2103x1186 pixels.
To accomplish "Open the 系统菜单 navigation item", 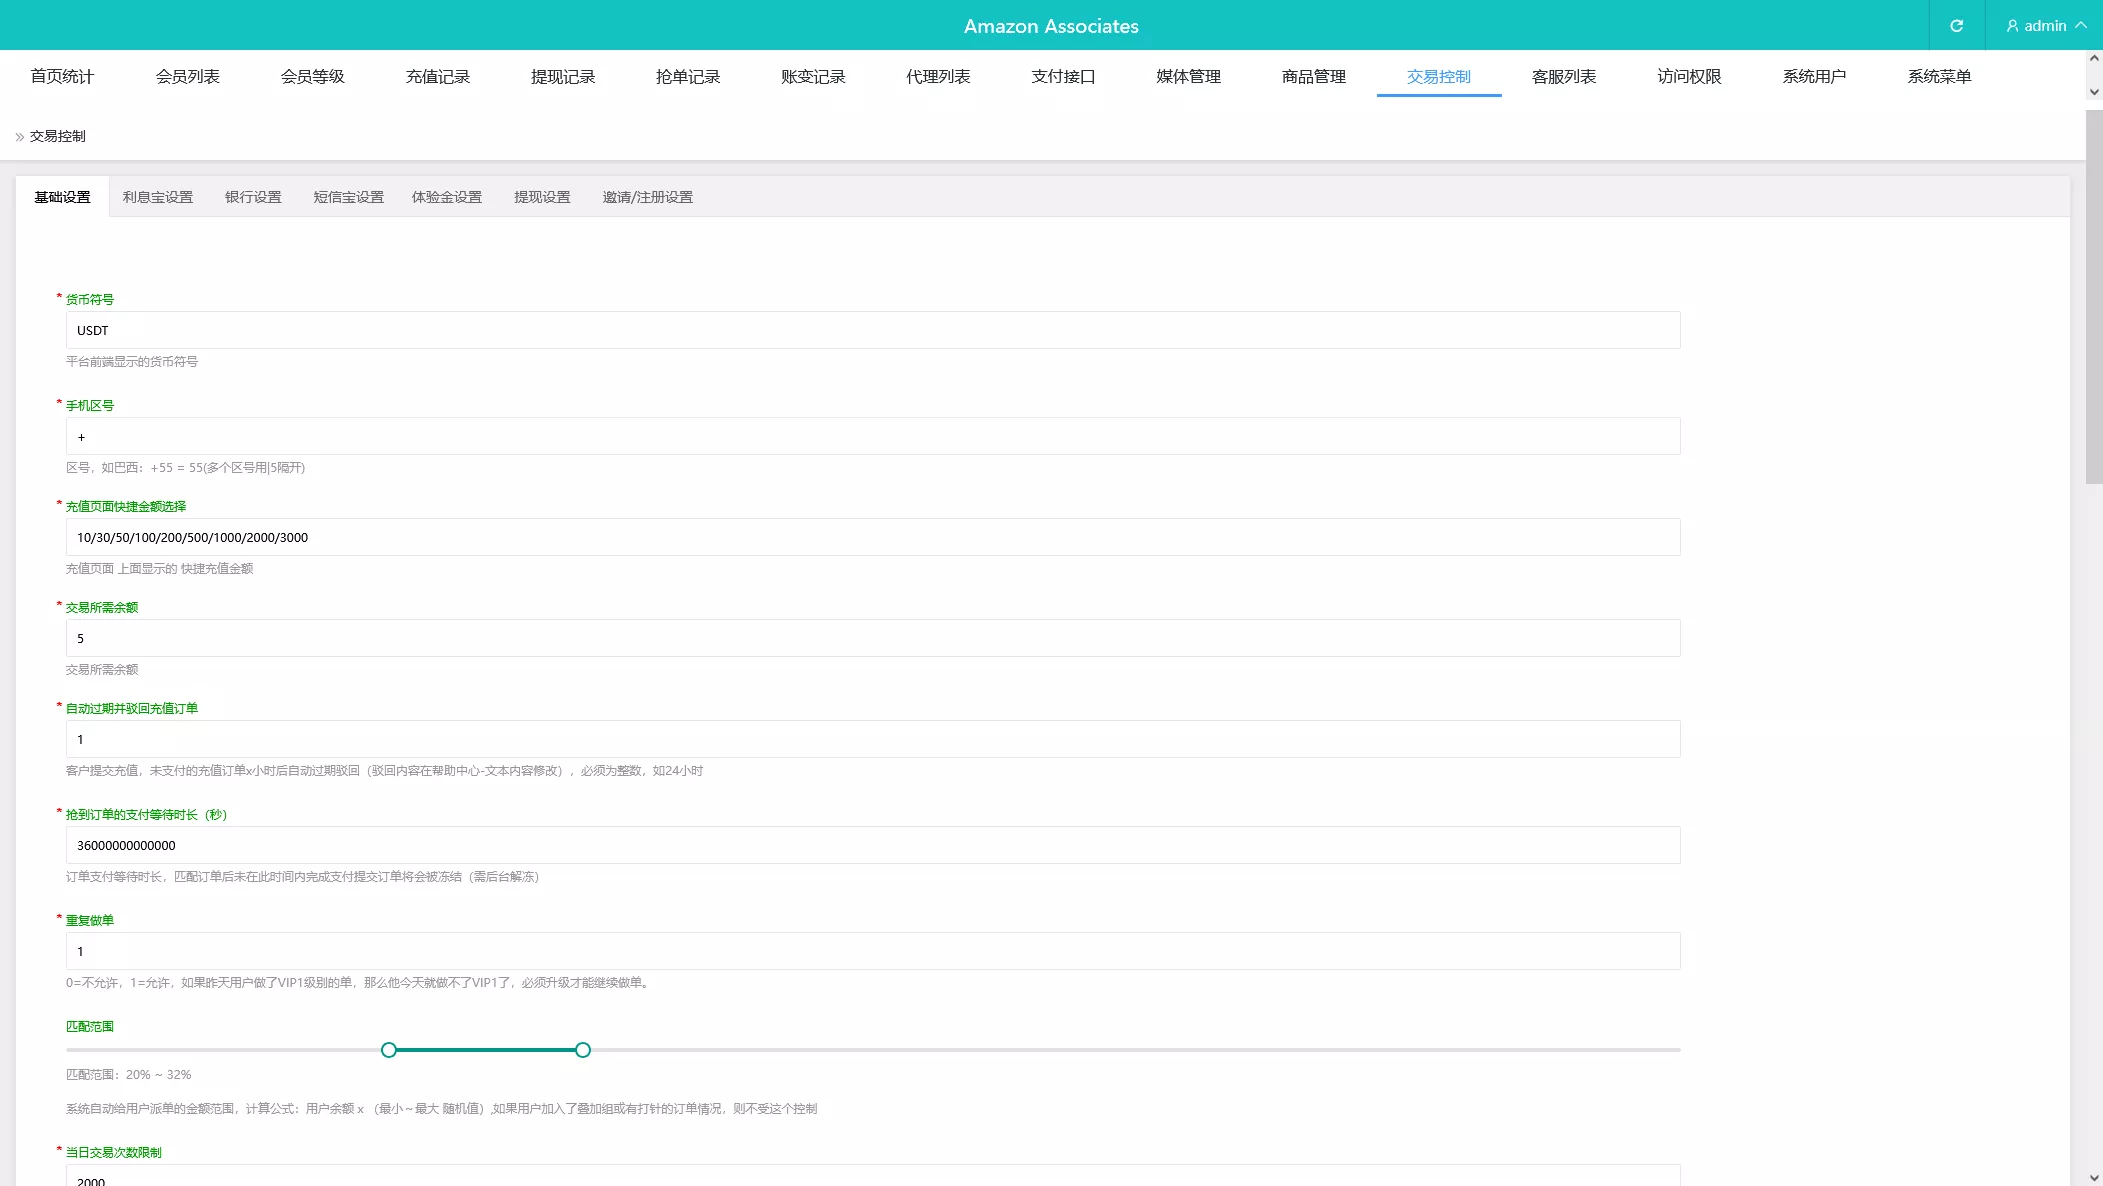I will click(x=1940, y=76).
